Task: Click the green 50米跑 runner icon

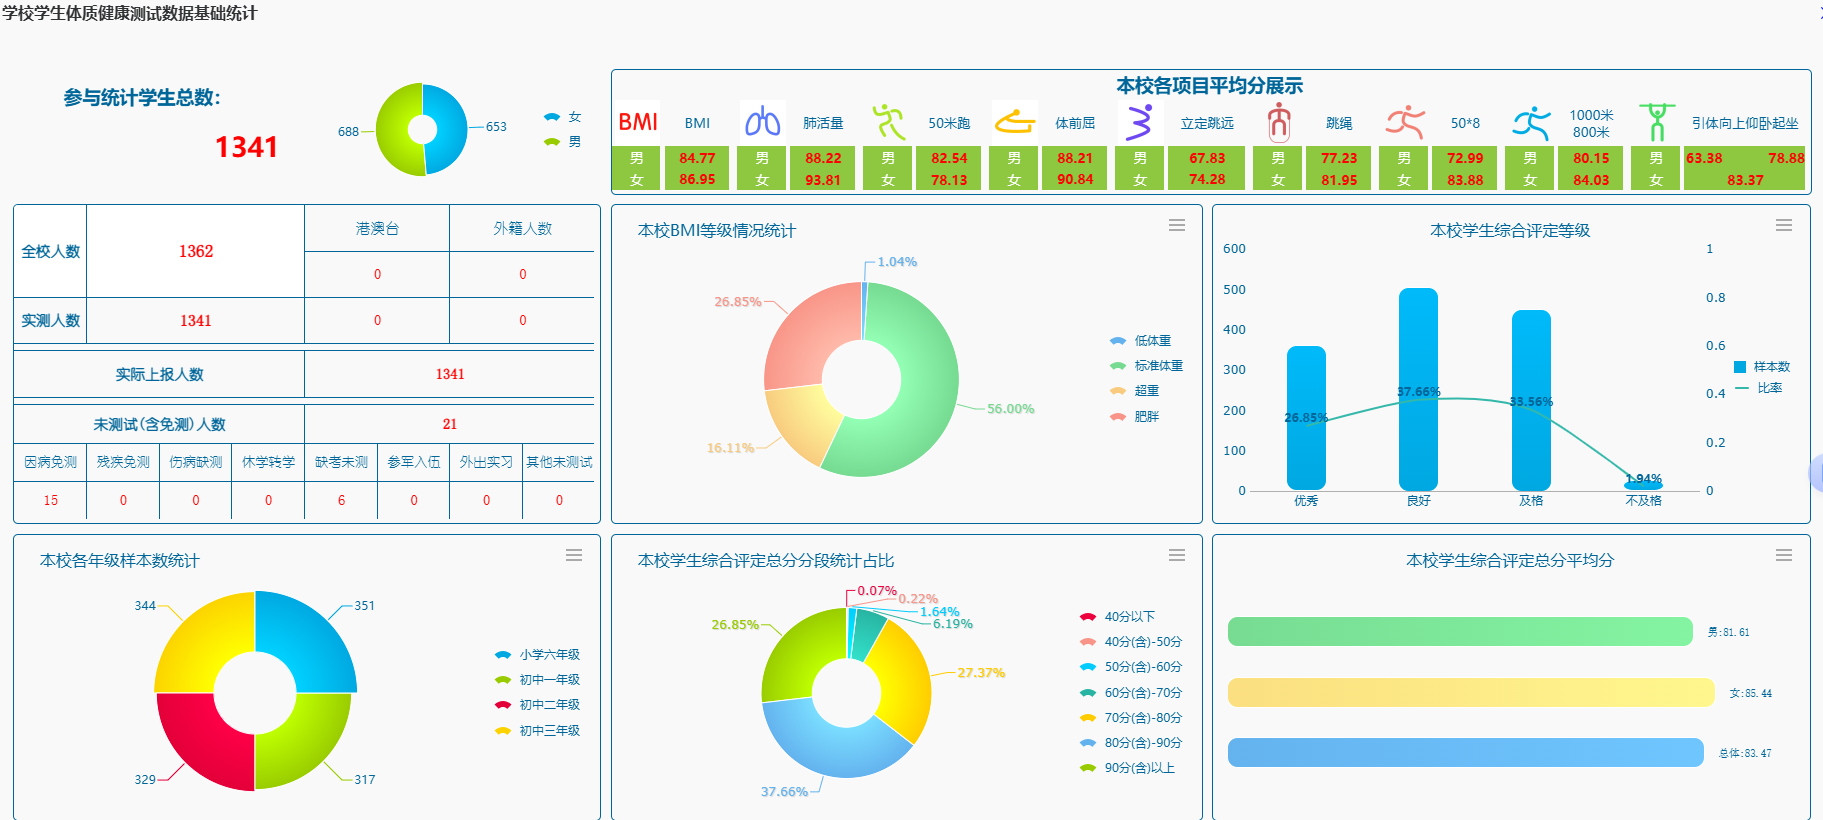Action: (x=888, y=122)
